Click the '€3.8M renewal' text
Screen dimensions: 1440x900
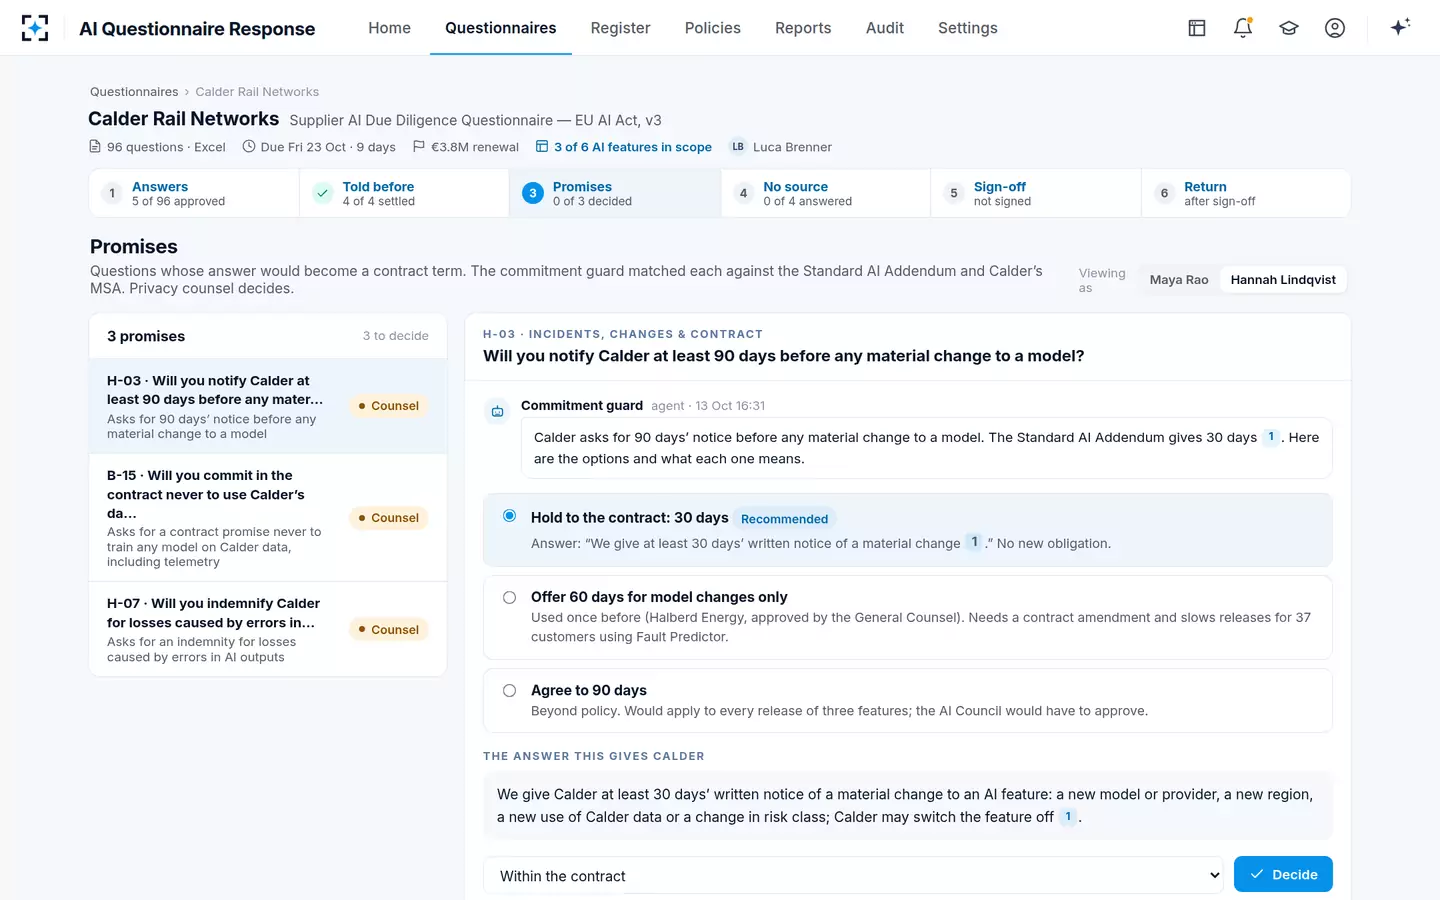tap(475, 147)
